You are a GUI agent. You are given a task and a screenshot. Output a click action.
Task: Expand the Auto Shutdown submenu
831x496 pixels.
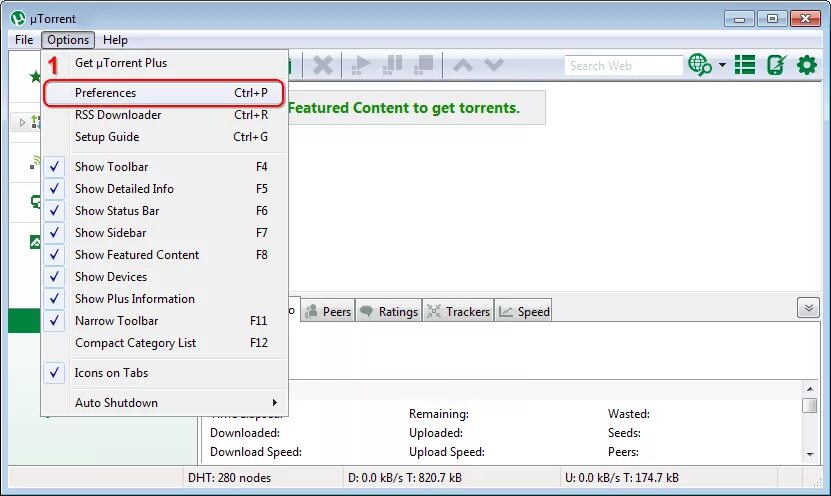click(x=164, y=403)
